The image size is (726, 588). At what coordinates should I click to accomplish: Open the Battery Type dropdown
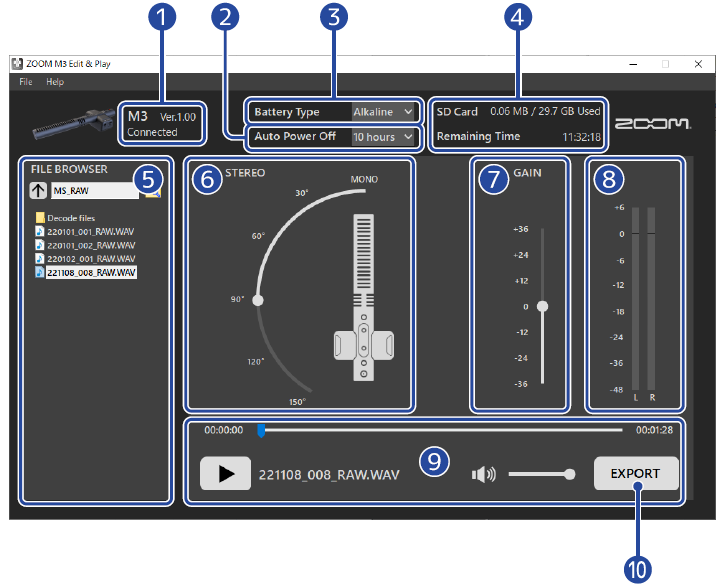[382, 112]
